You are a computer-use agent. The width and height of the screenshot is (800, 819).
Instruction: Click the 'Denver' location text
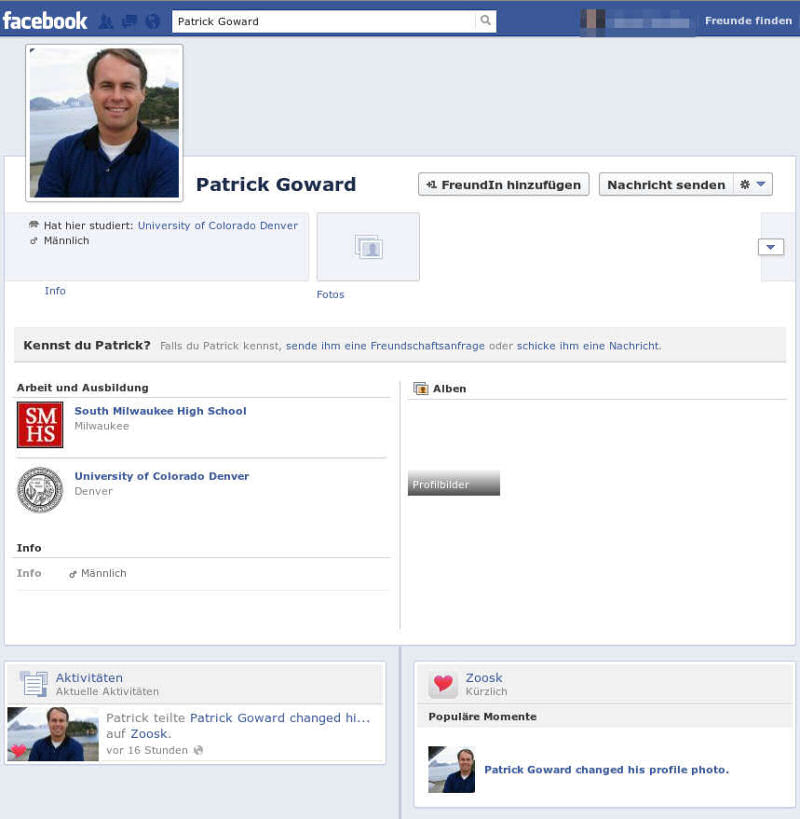(x=93, y=492)
